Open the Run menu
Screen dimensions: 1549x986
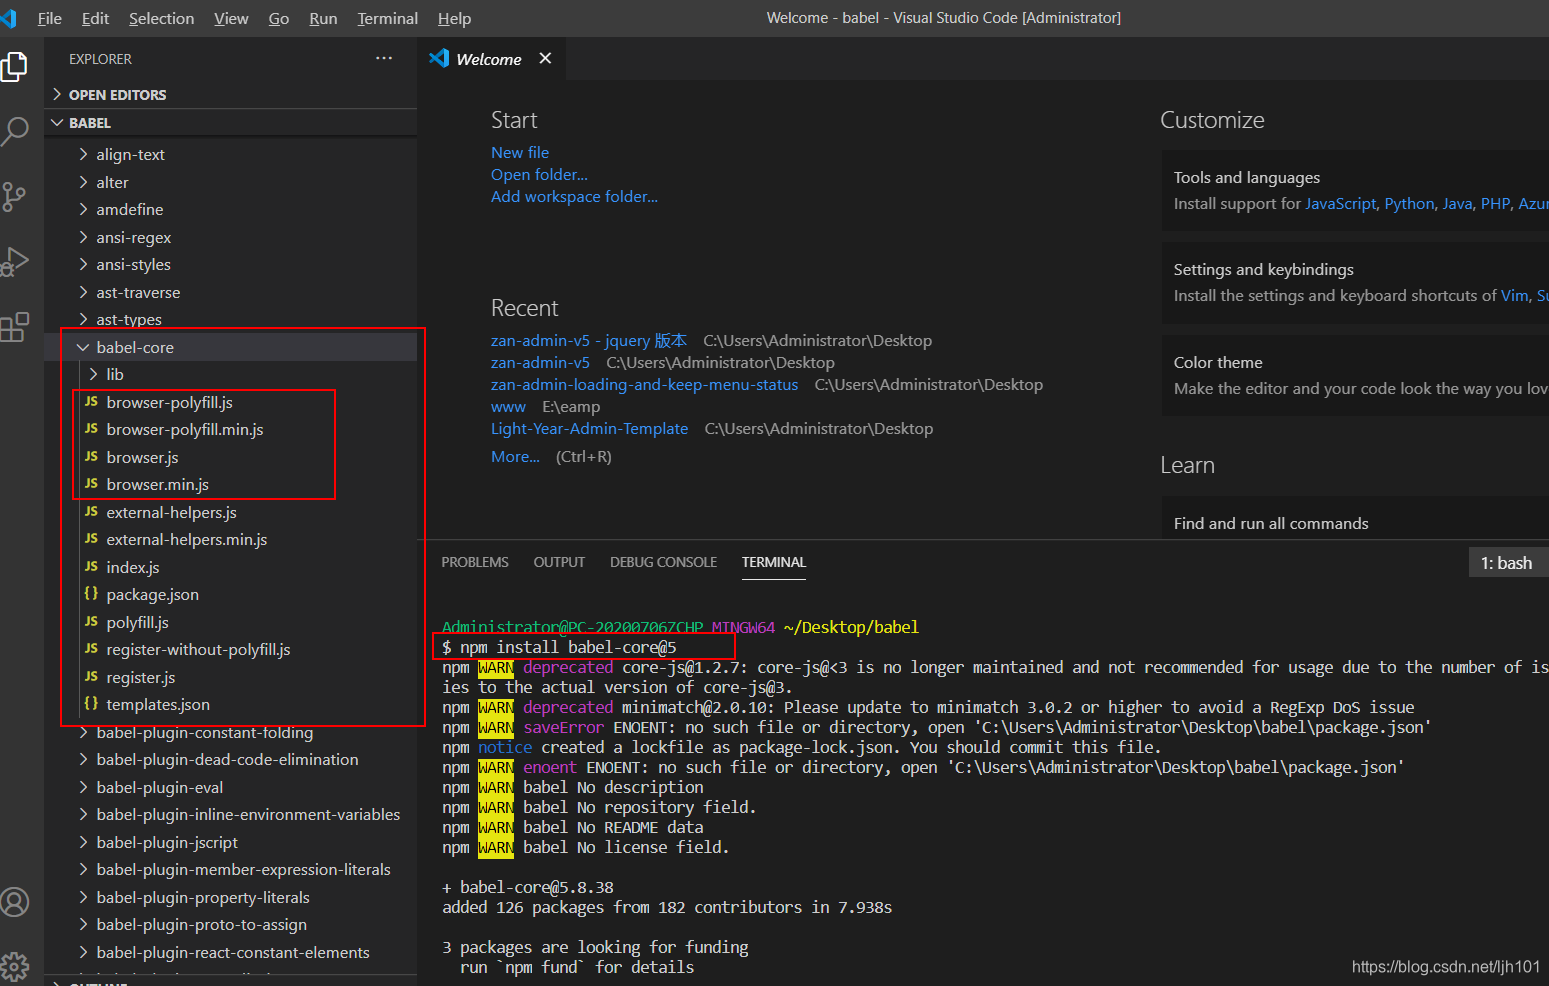click(323, 18)
